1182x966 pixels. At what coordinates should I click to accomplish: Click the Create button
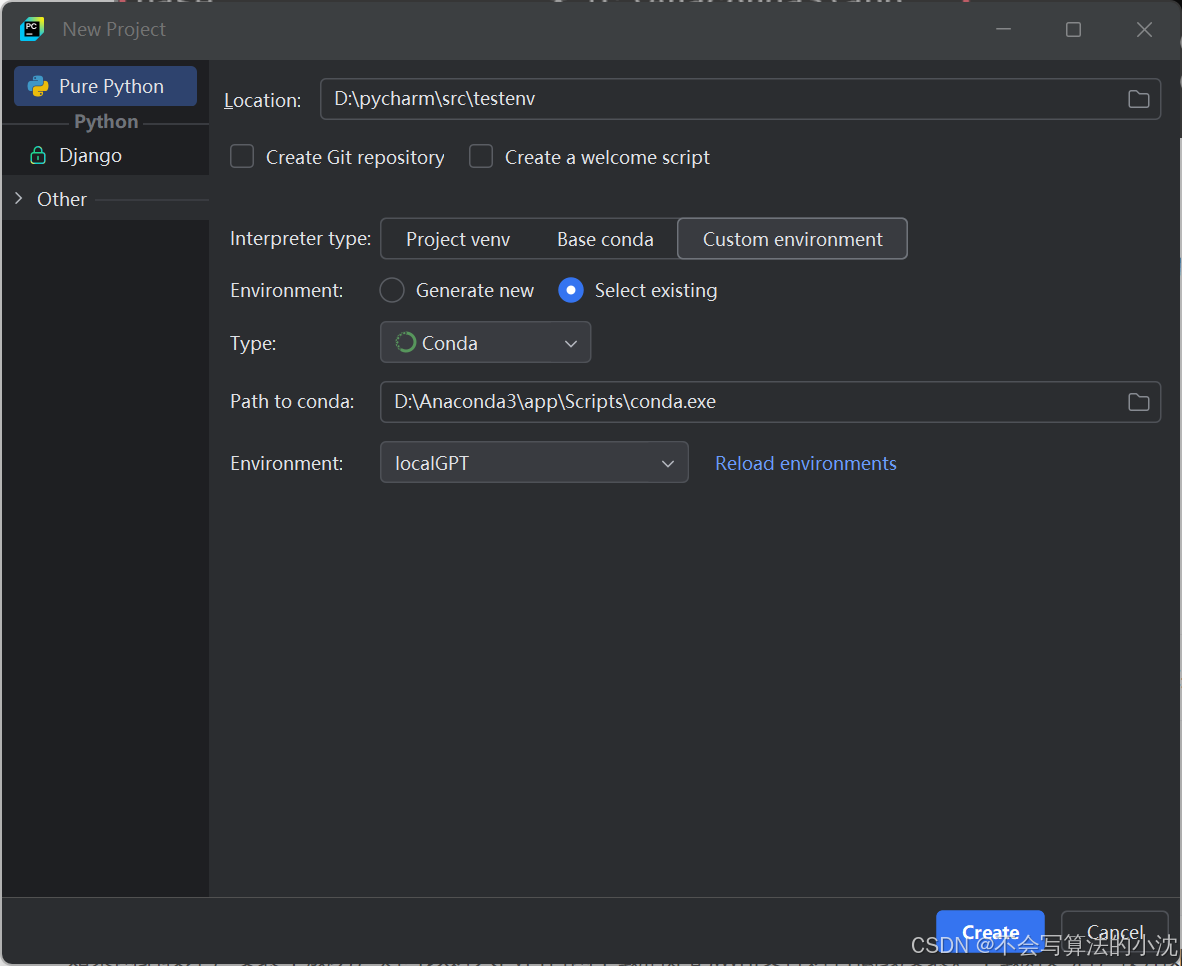pos(990,933)
